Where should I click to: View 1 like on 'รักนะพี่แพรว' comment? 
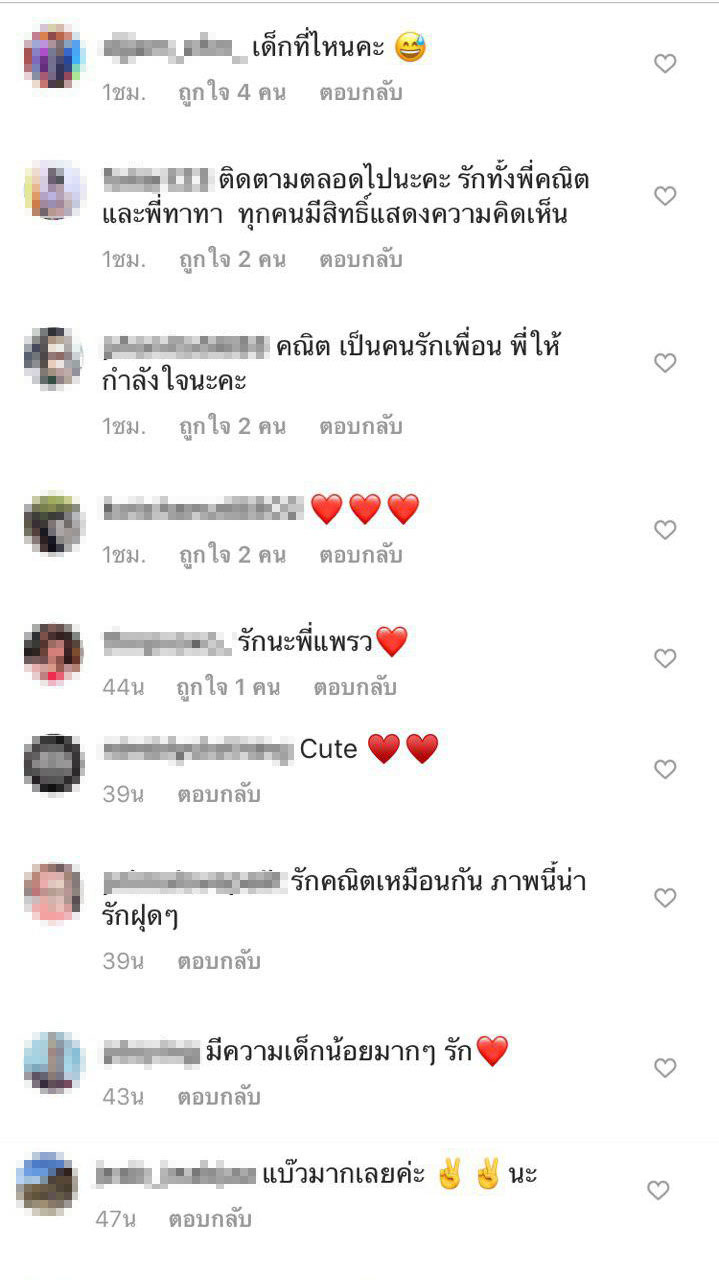(229, 688)
